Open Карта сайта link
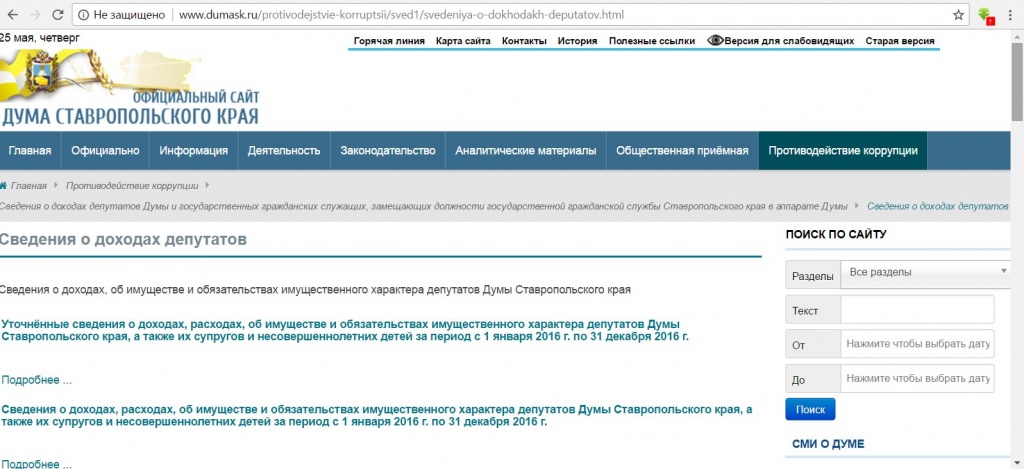Image resolution: width=1024 pixels, height=469 pixels. (x=463, y=40)
